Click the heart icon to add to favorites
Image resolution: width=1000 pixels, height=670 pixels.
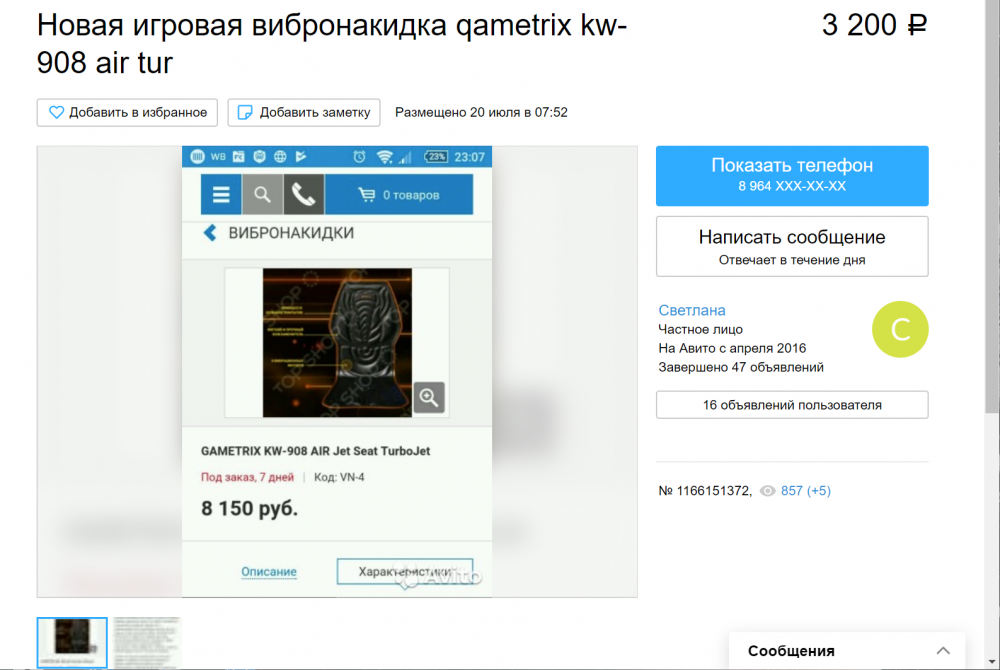tap(57, 112)
